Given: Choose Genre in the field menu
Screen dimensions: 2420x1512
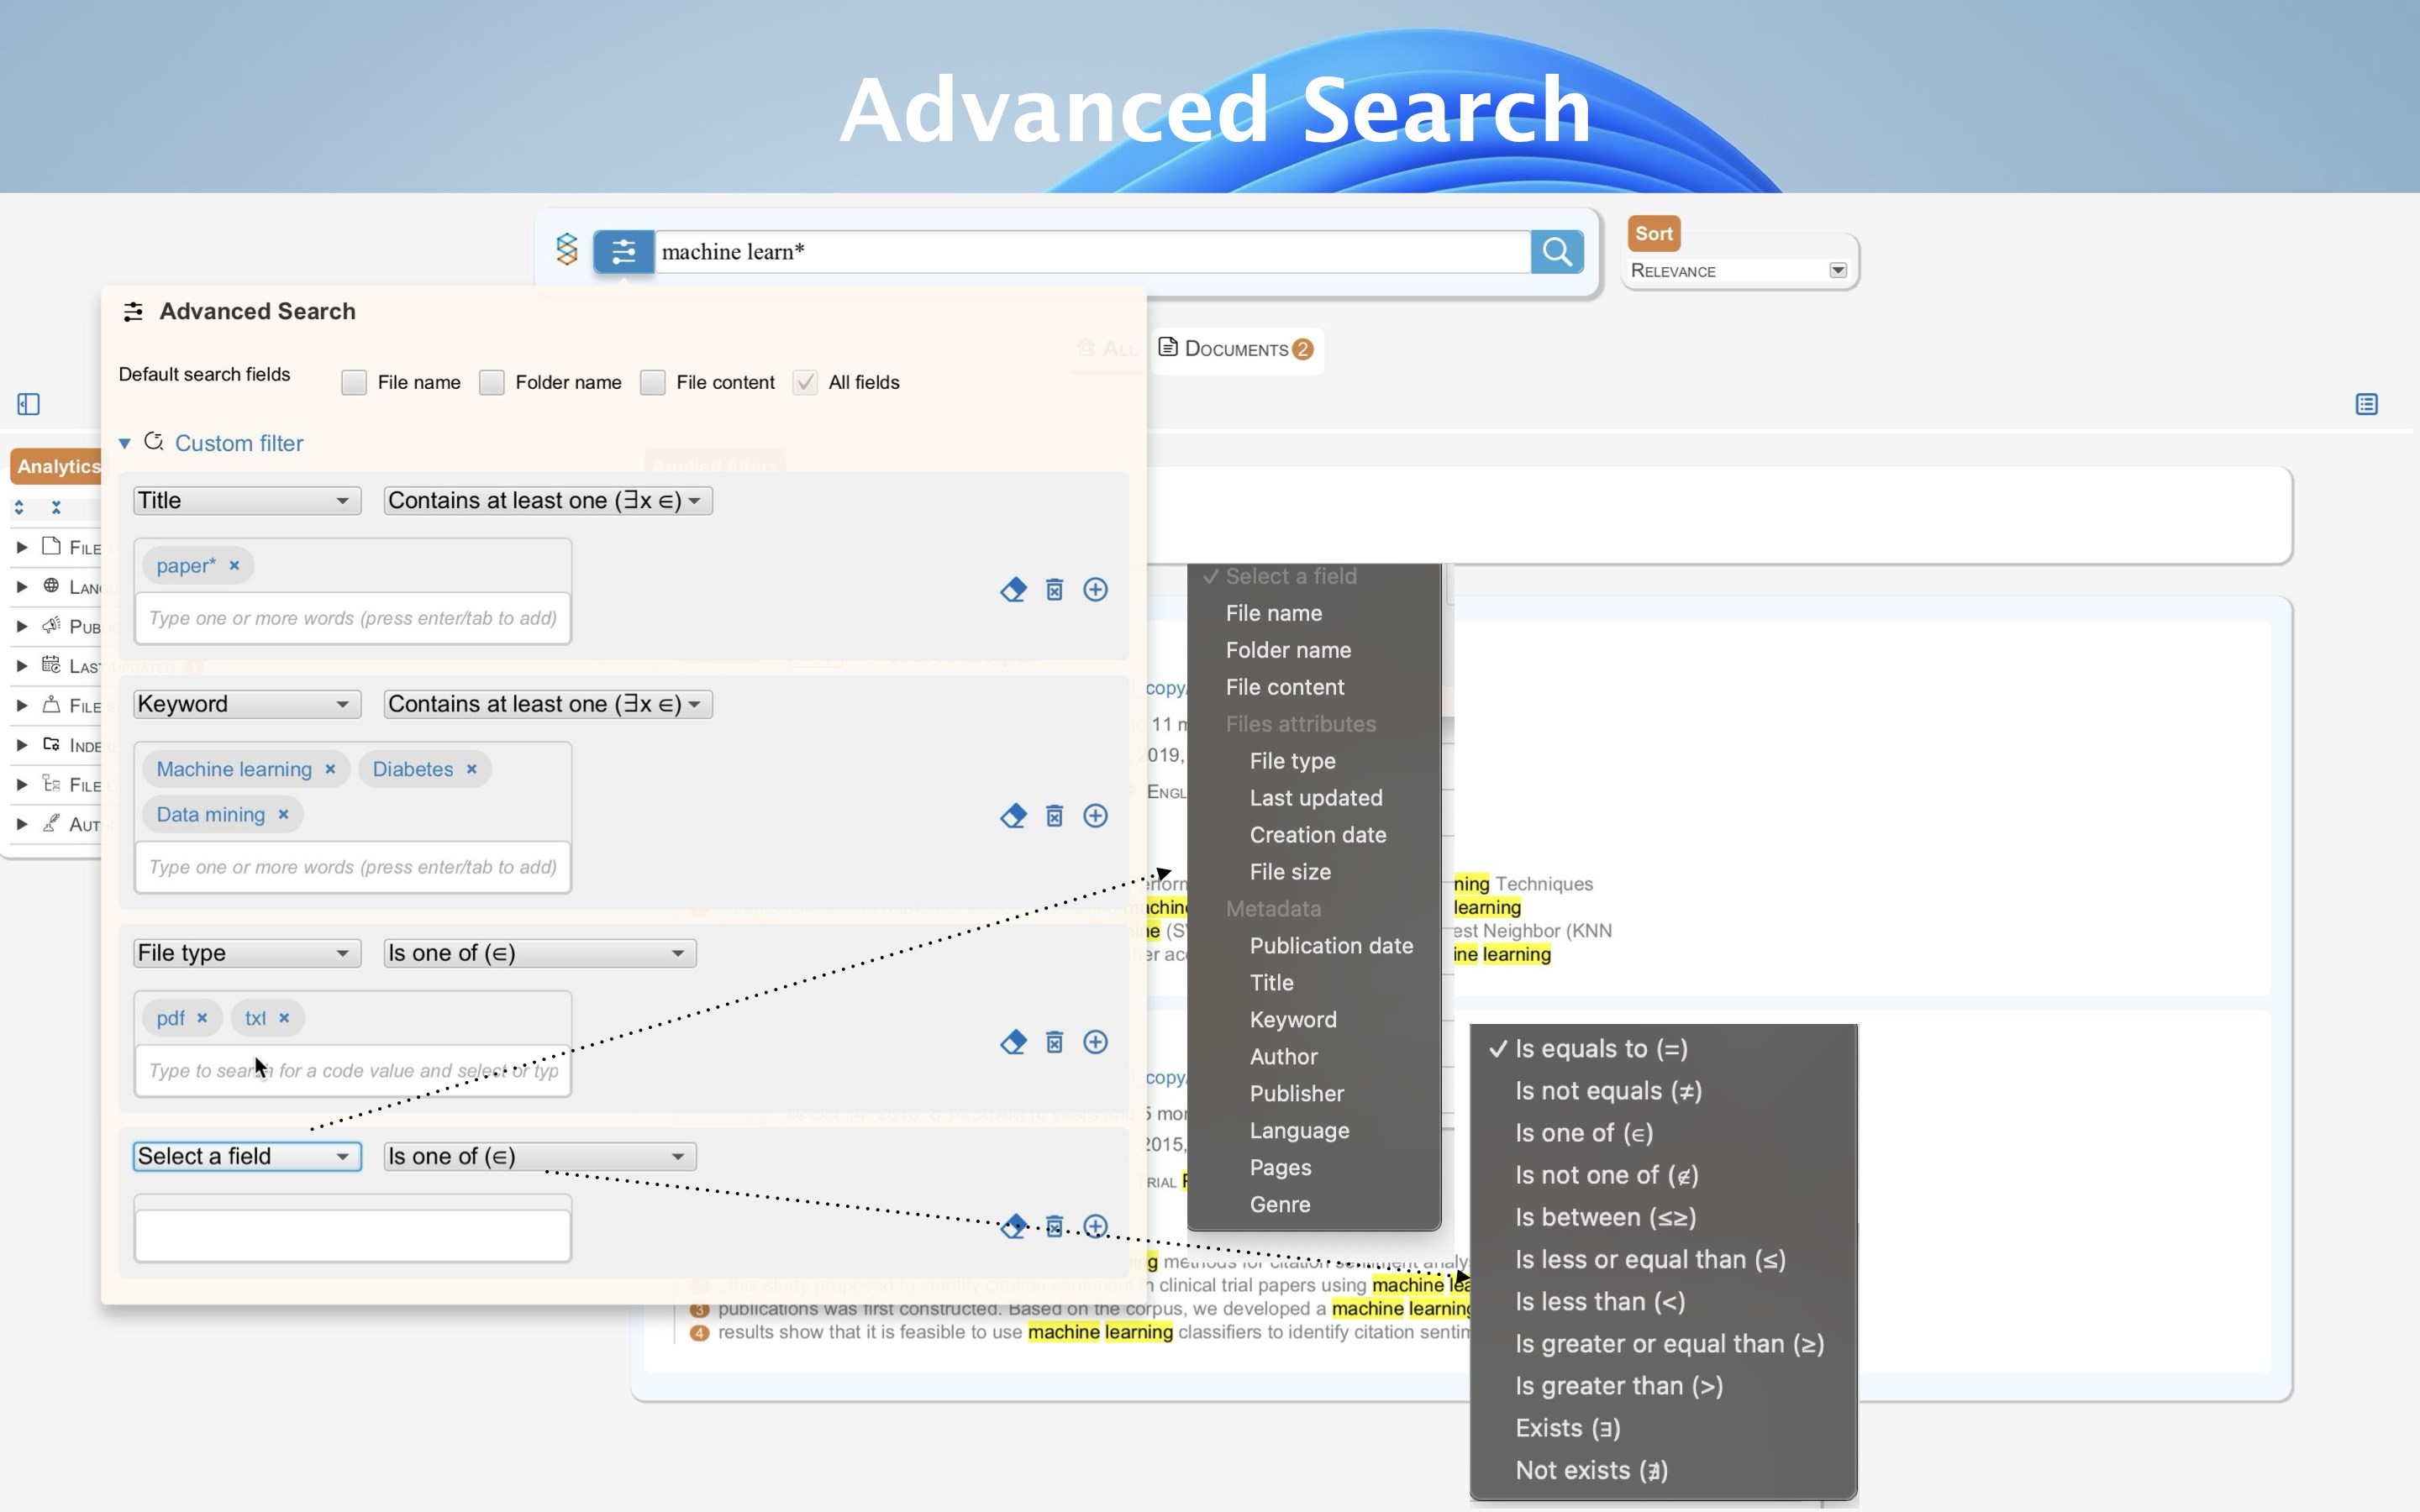Looking at the screenshot, I should [x=1280, y=1205].
